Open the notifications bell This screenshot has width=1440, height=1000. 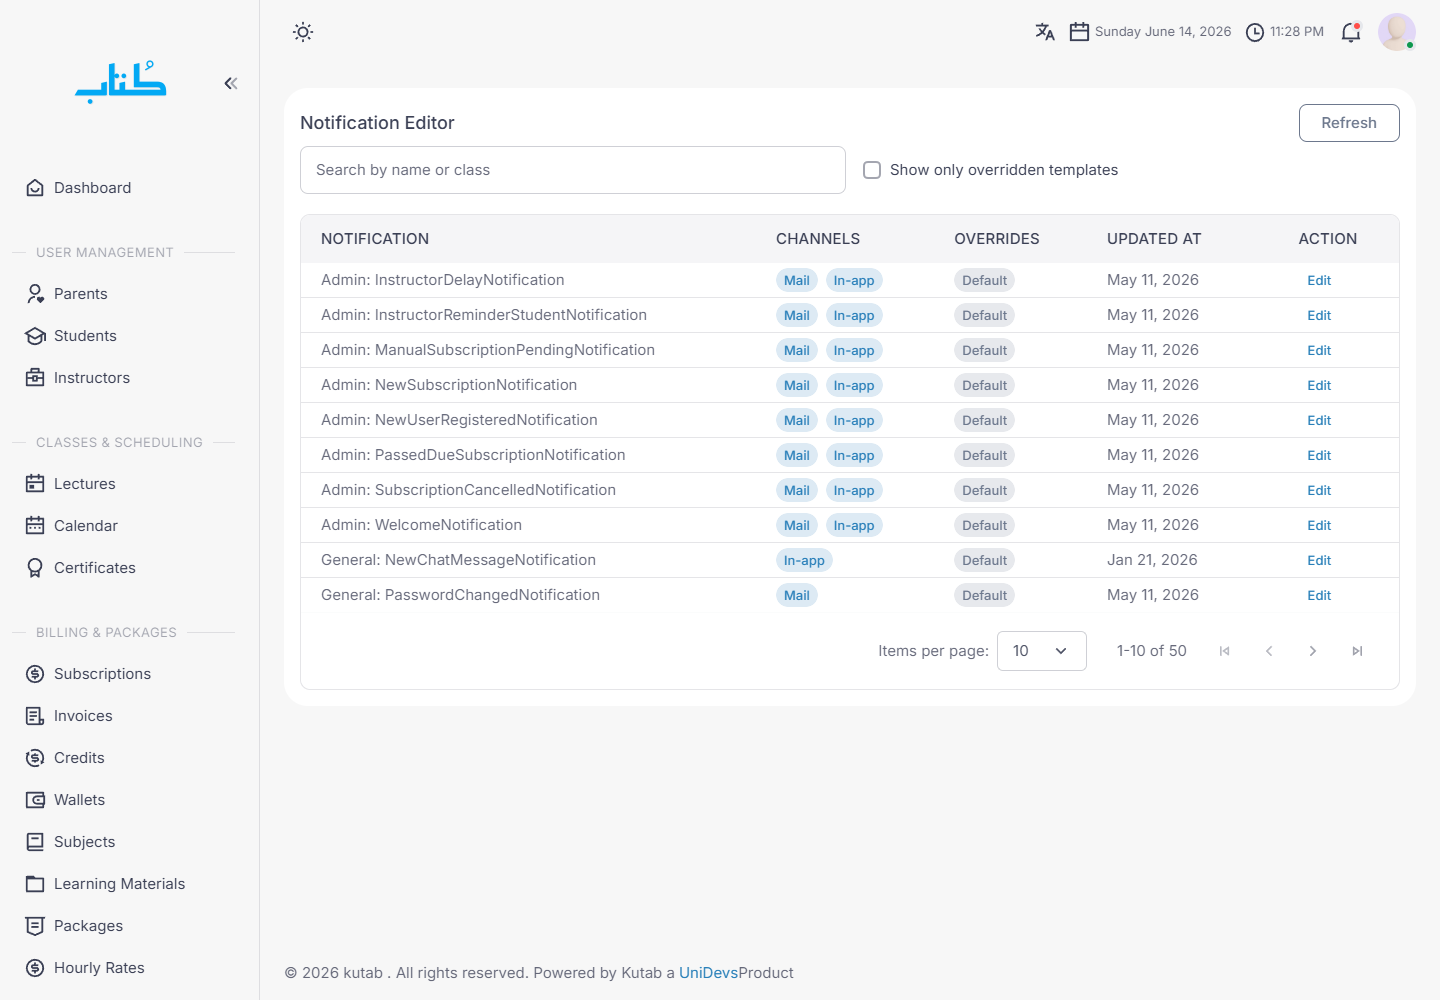pyautogui.click(x=1351, y=32)
